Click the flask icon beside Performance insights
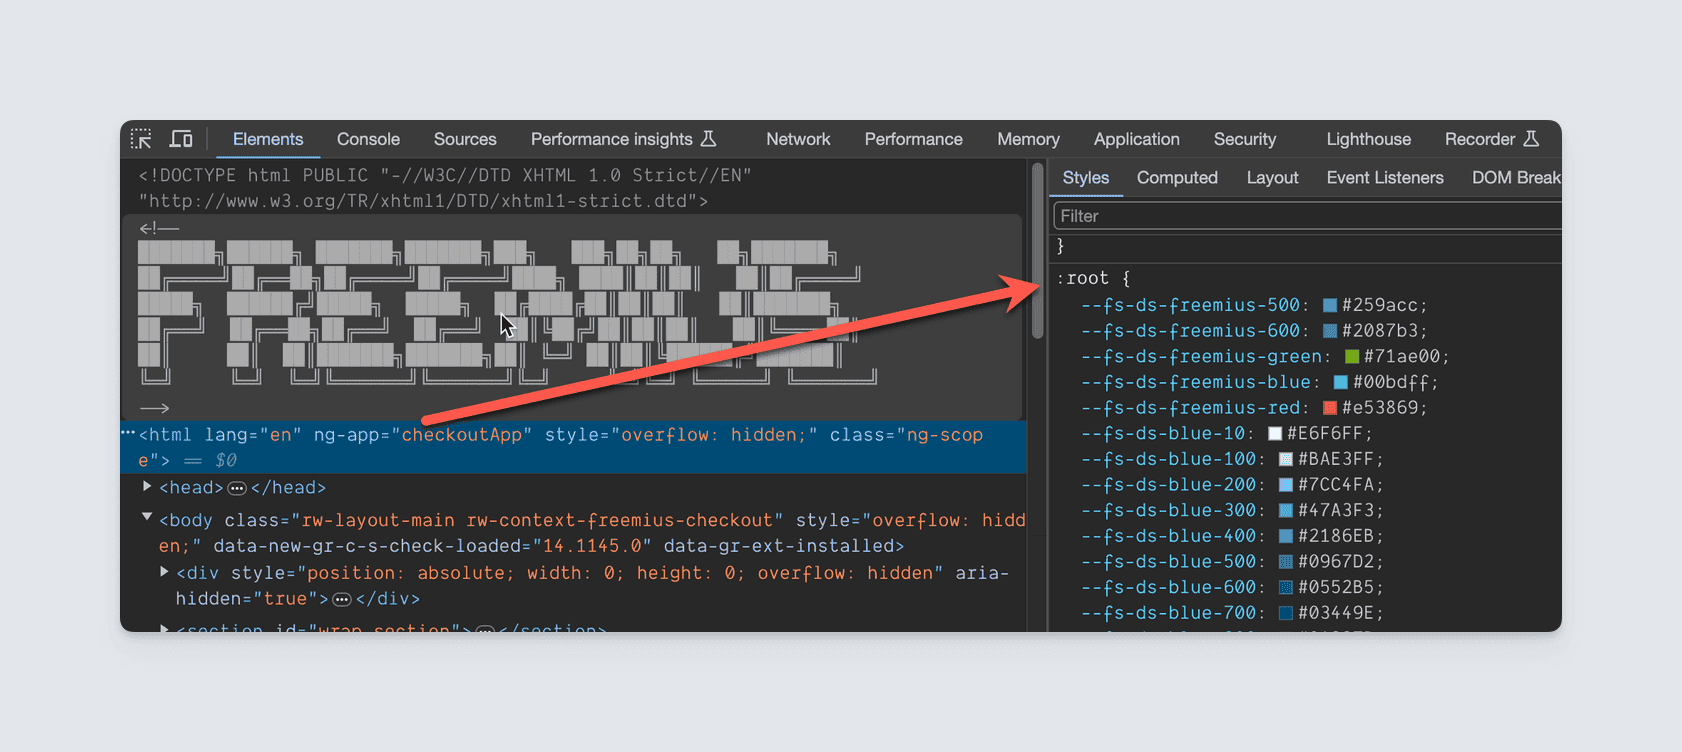The width and height of the screenshot is (1682, 752). point(708,138)
